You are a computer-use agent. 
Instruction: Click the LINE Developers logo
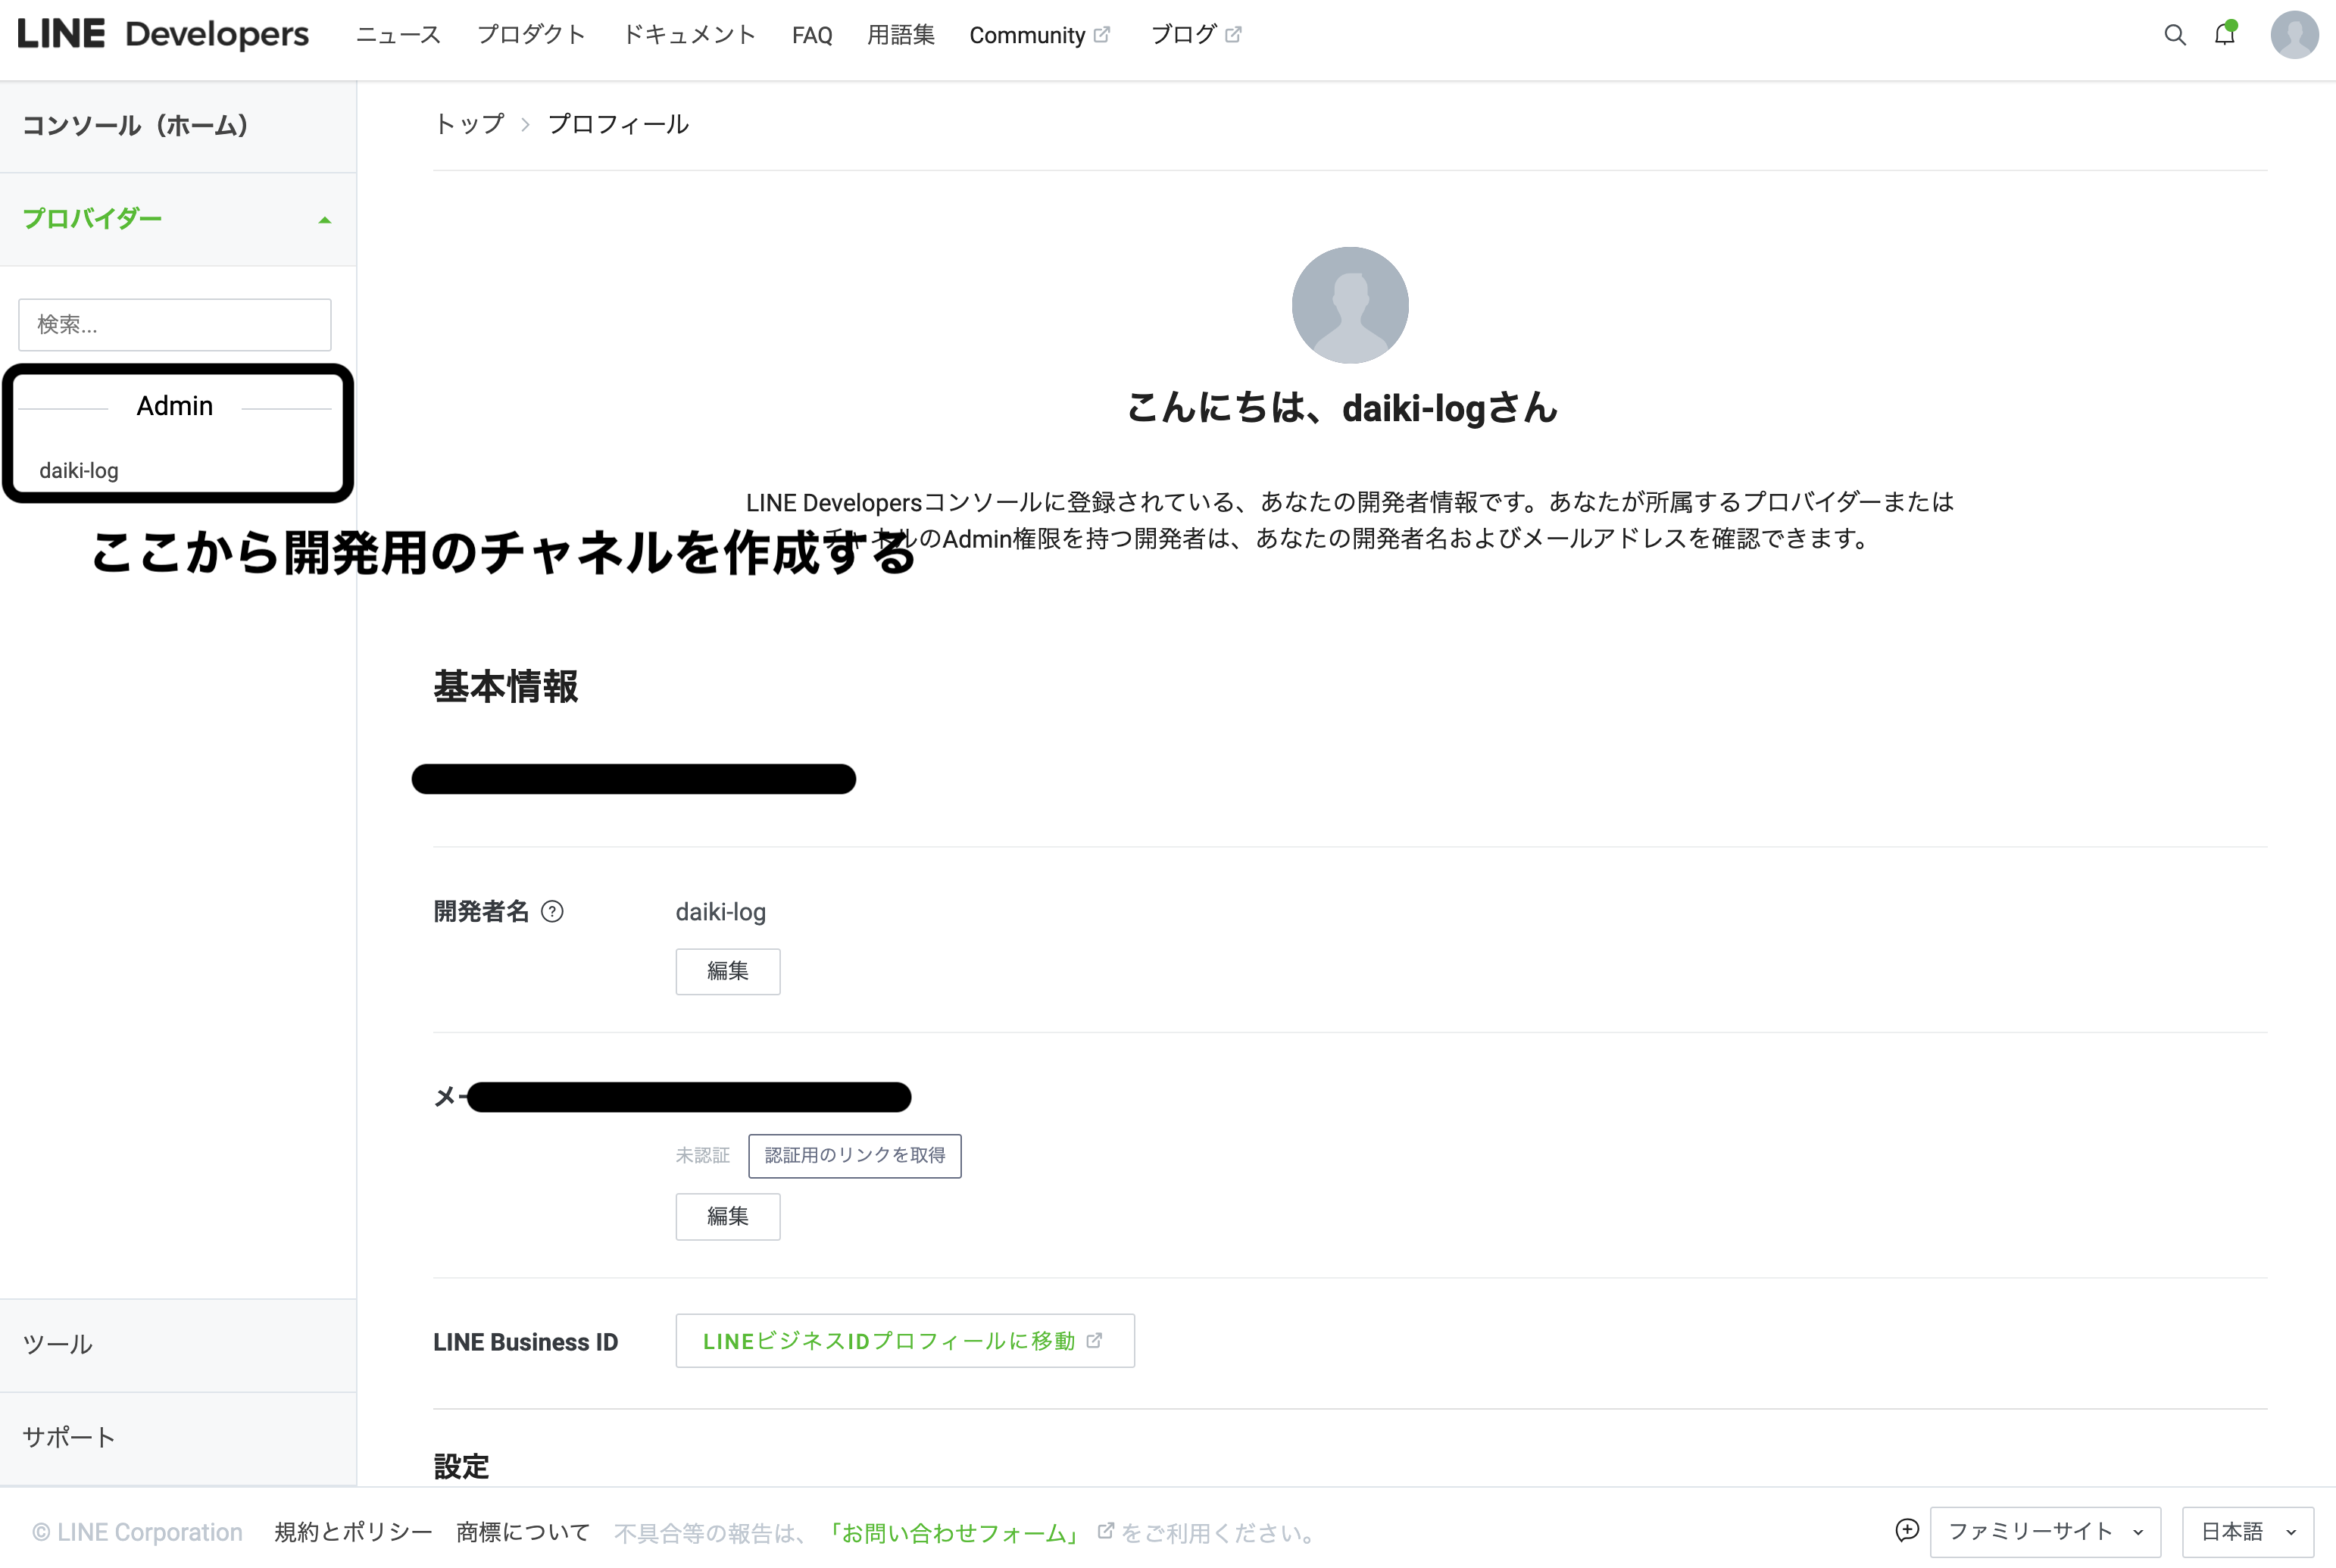click(163, 34)
